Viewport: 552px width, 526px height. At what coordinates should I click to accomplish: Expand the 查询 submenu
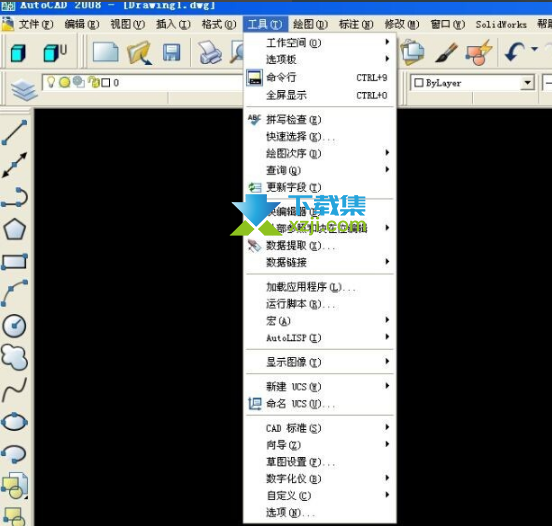pyautogui.click(x=320, y=170)
